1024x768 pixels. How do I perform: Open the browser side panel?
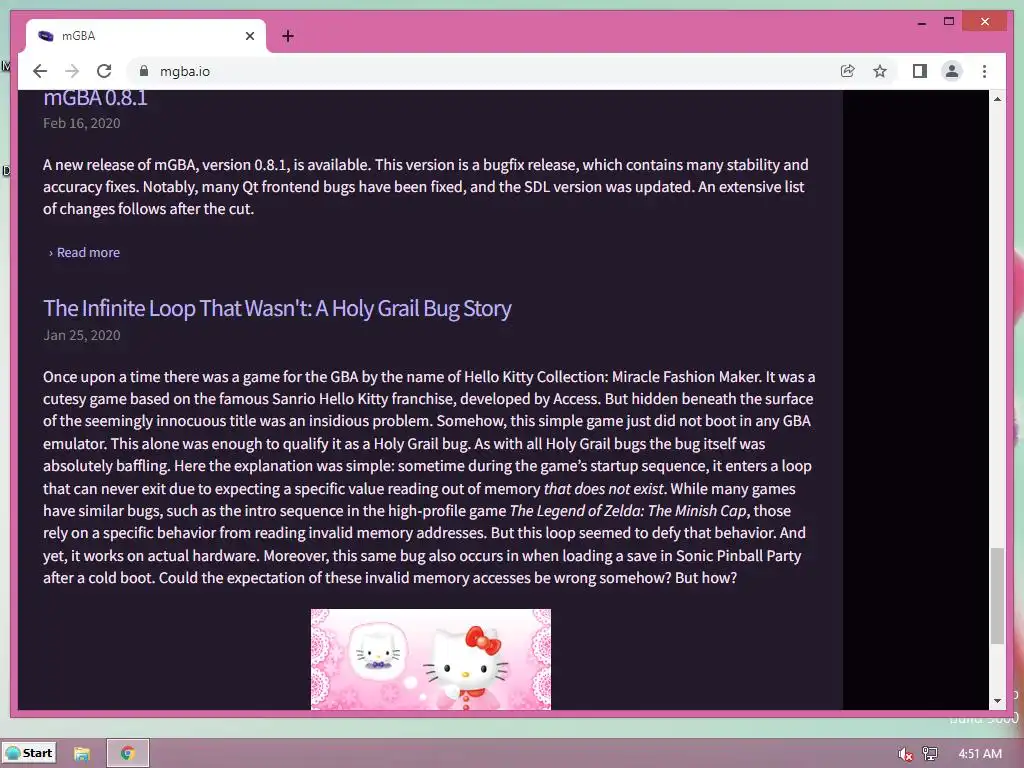920,71
